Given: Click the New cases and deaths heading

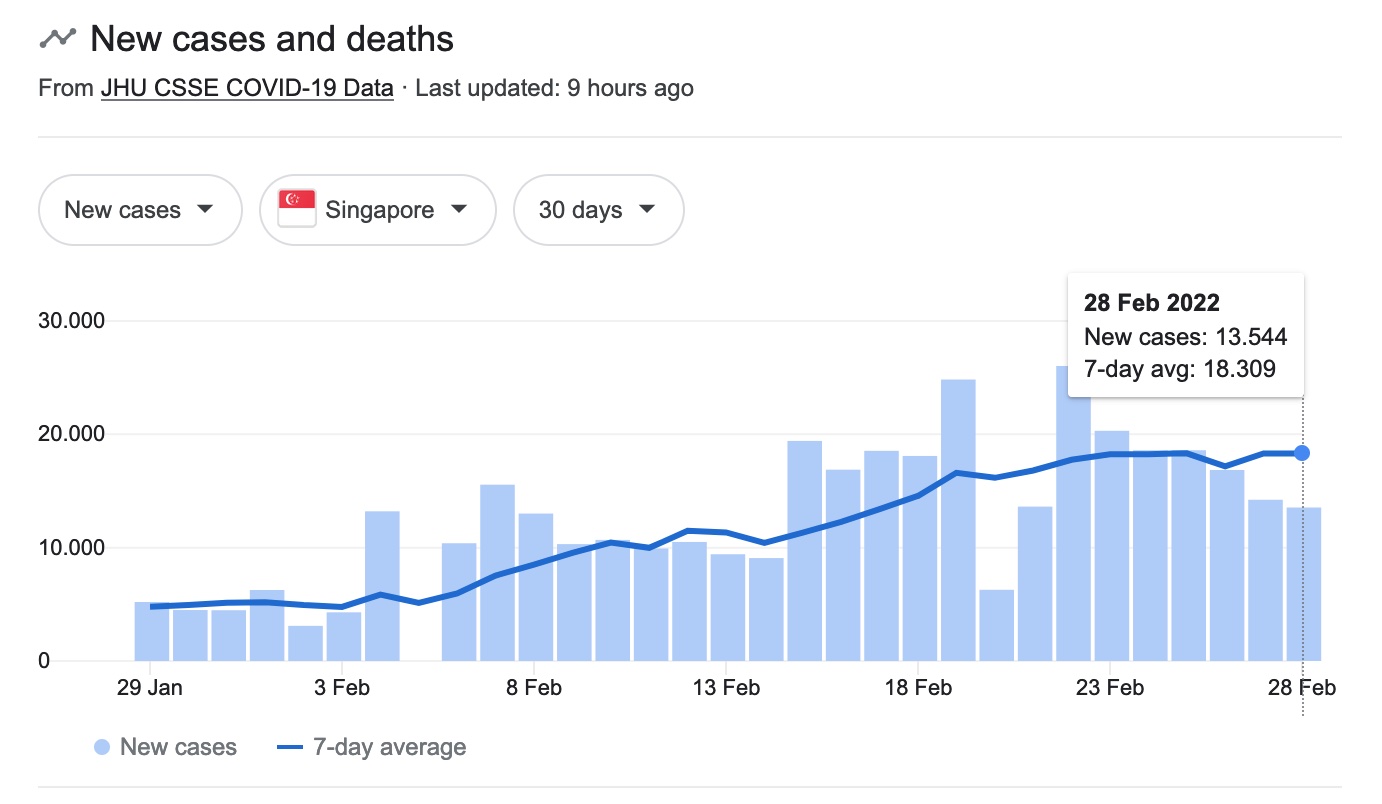Looking at the screenshot, I should click(x=272, y=39).
